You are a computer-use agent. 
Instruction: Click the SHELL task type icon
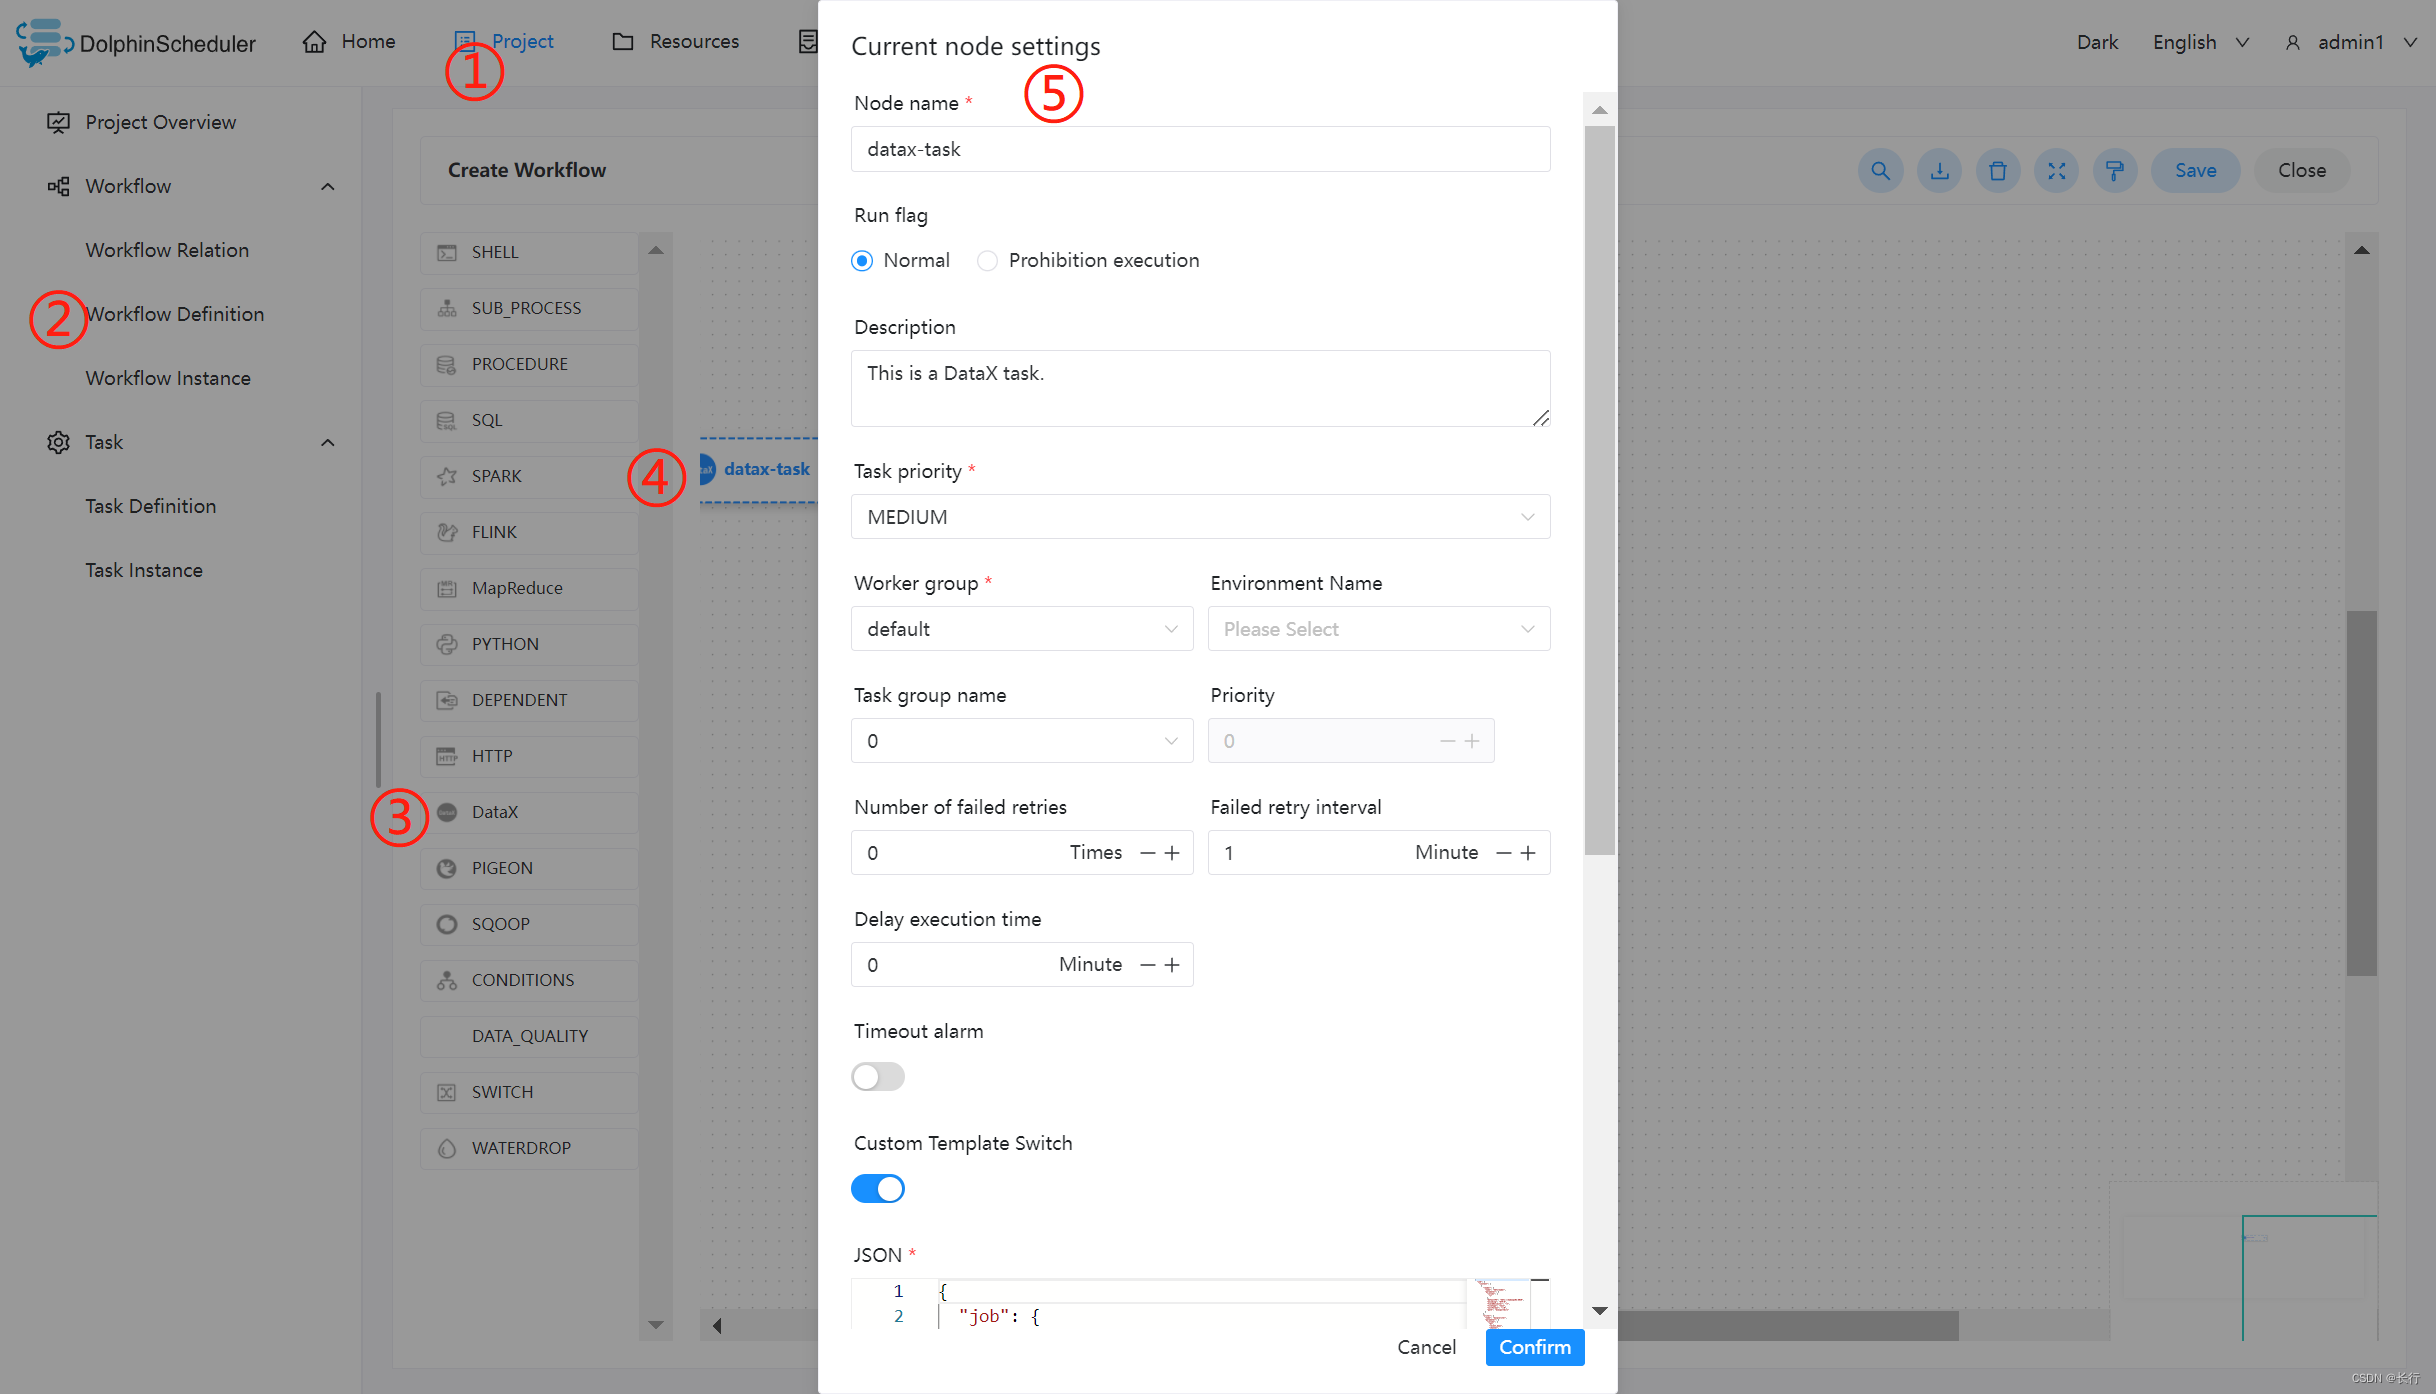(450, 251)
